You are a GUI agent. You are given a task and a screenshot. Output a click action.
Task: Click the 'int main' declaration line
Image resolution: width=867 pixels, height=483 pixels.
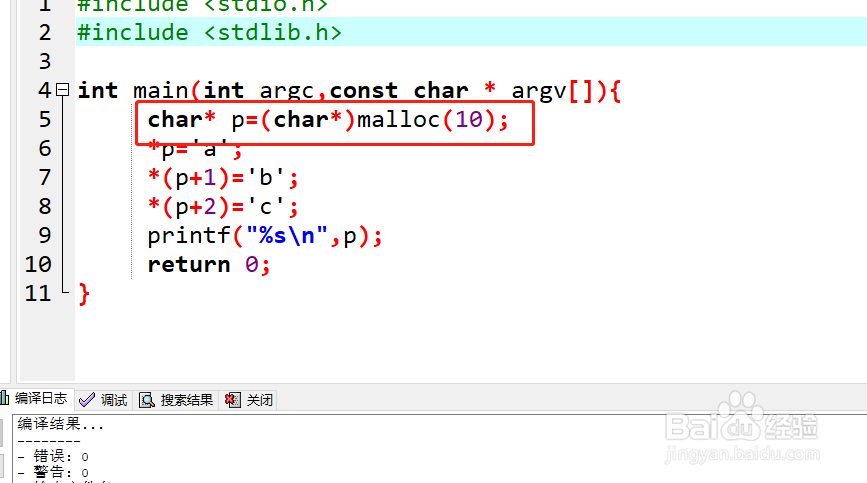tap(349, 91)
